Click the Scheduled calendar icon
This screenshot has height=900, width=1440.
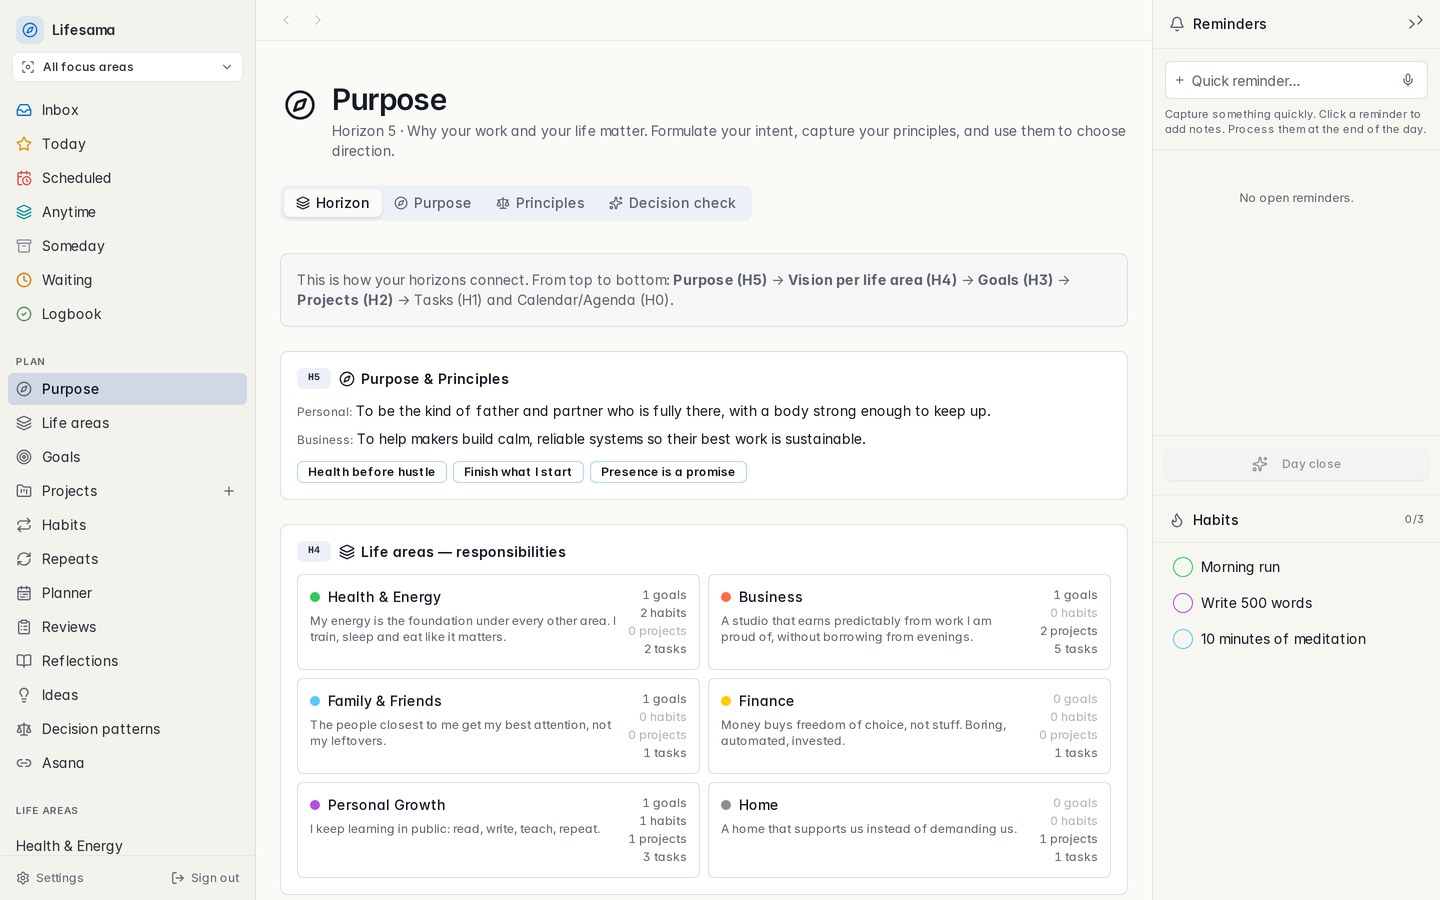coord(24,178)
